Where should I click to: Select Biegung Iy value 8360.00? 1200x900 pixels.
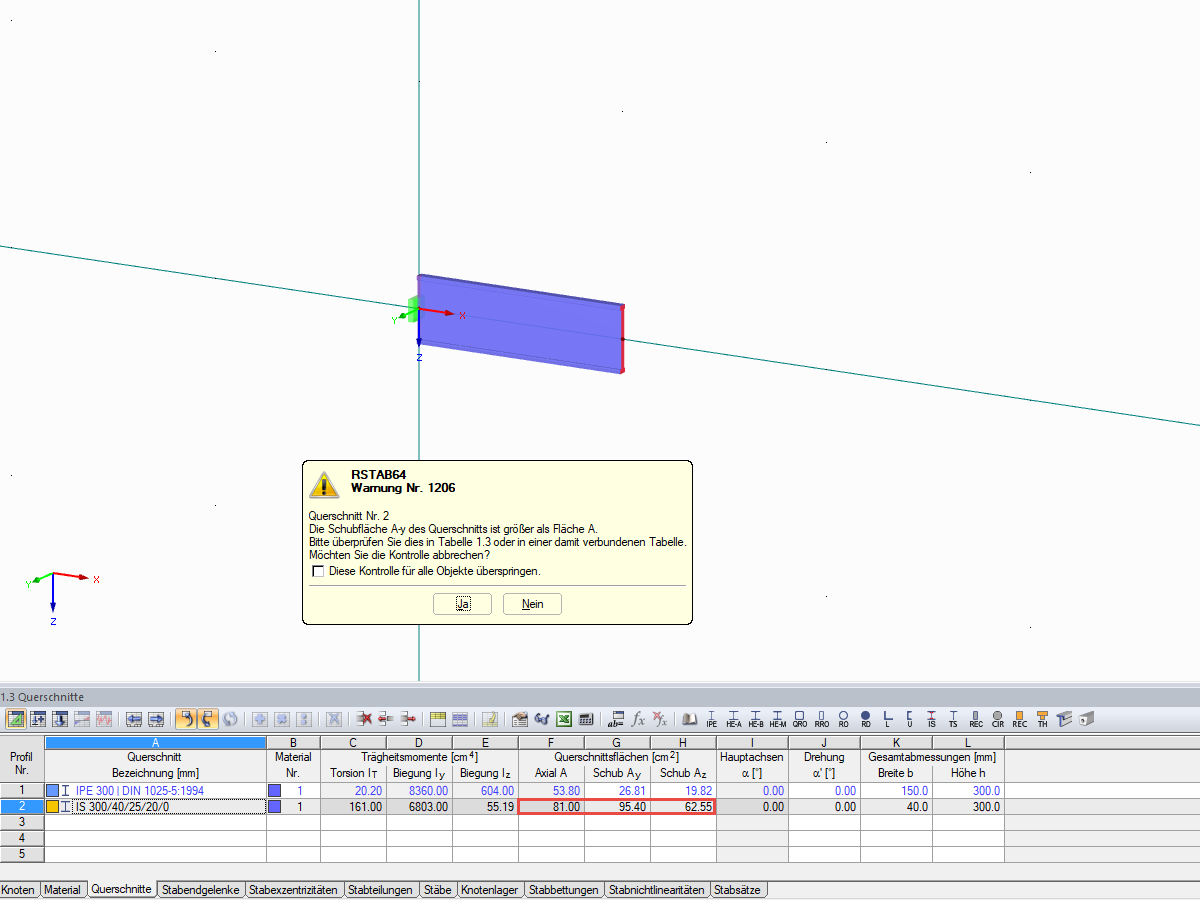click(x=419, y=791)
